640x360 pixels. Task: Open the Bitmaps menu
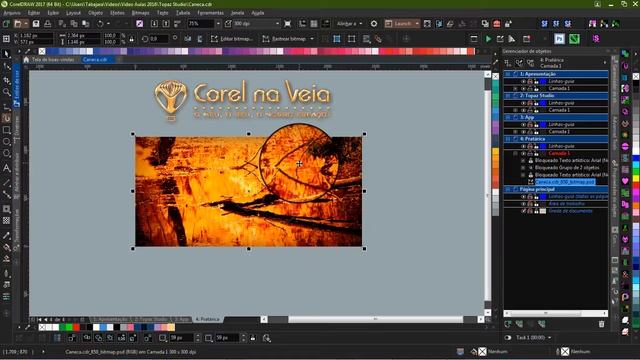pyautogui.click(x=140, y=13)
